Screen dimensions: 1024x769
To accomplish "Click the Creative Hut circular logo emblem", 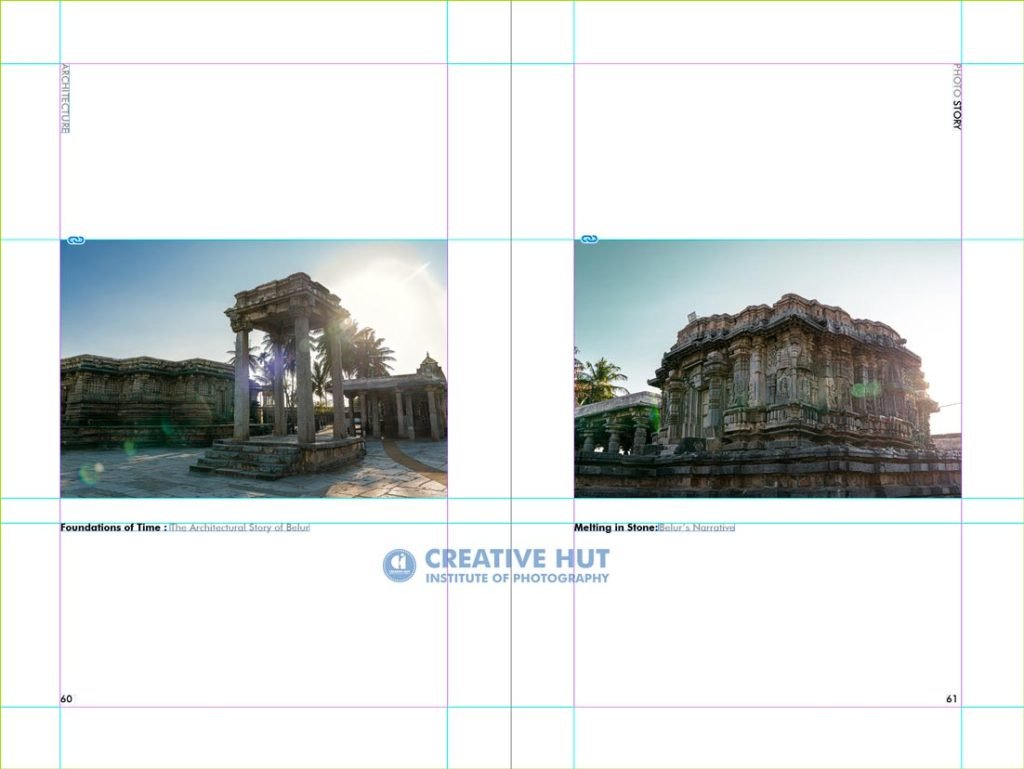I will 399,565.
